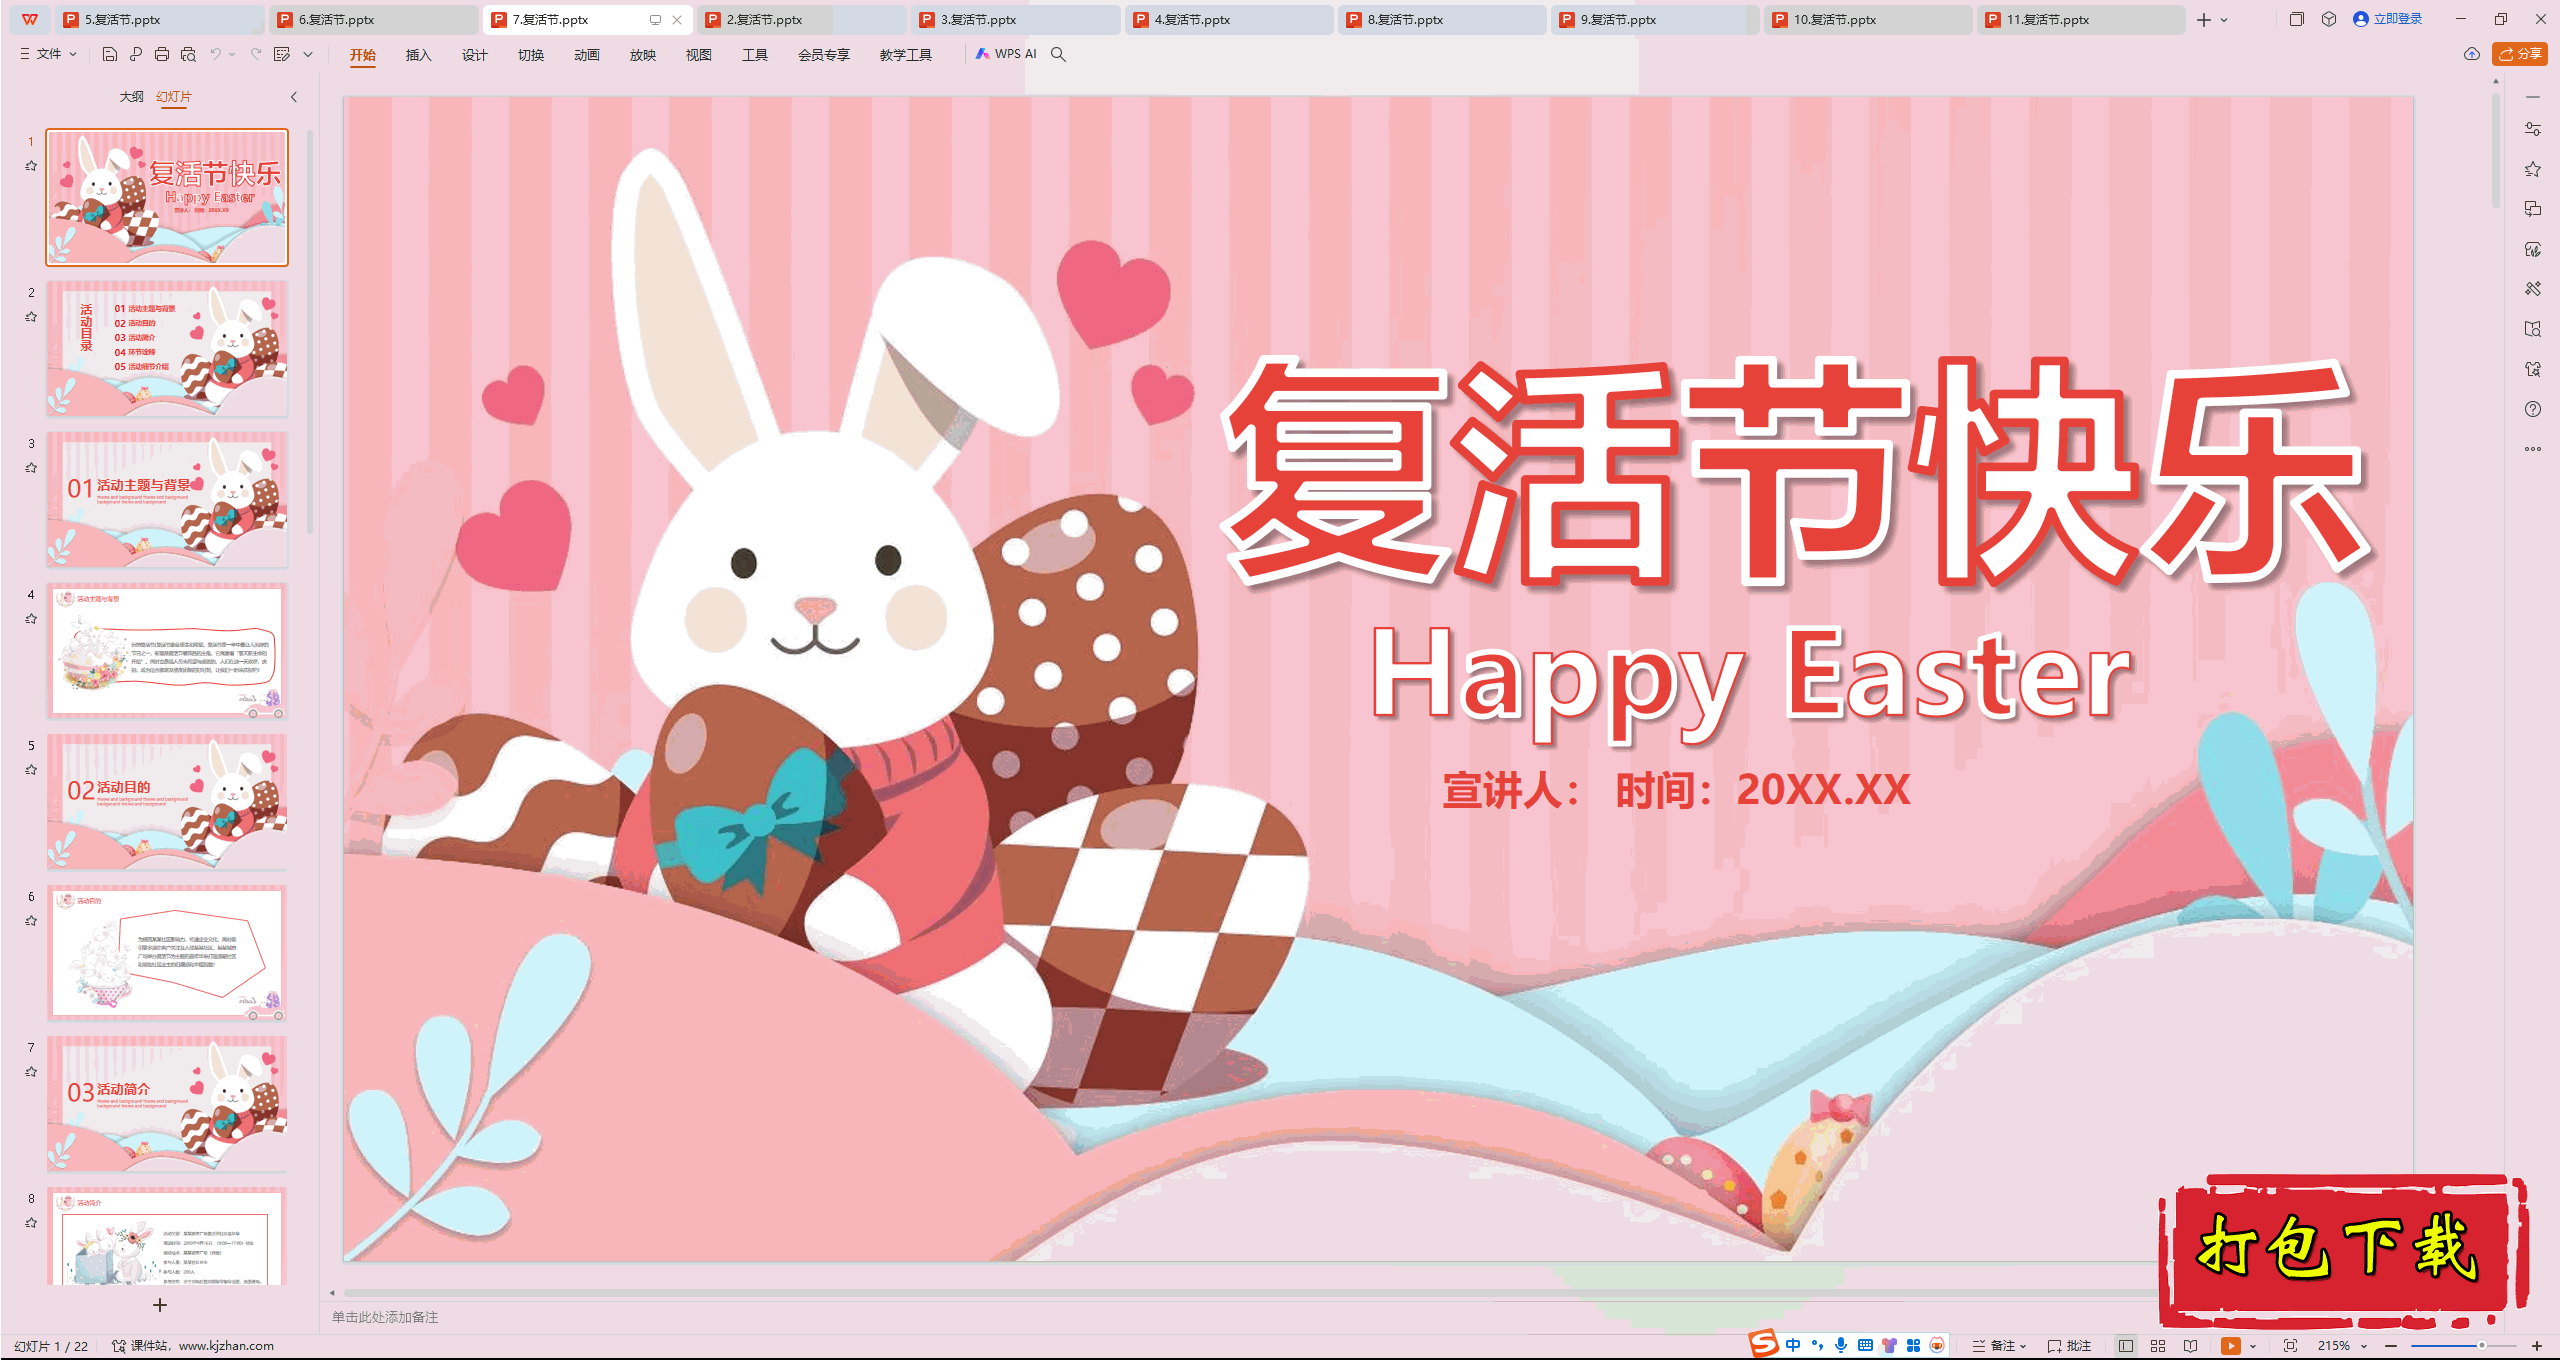The height and width of the screenshot is (1360, 2560).
Task: Toggle the 备注 notes pane in the status bar
Action: (x=1999, y=1346)
